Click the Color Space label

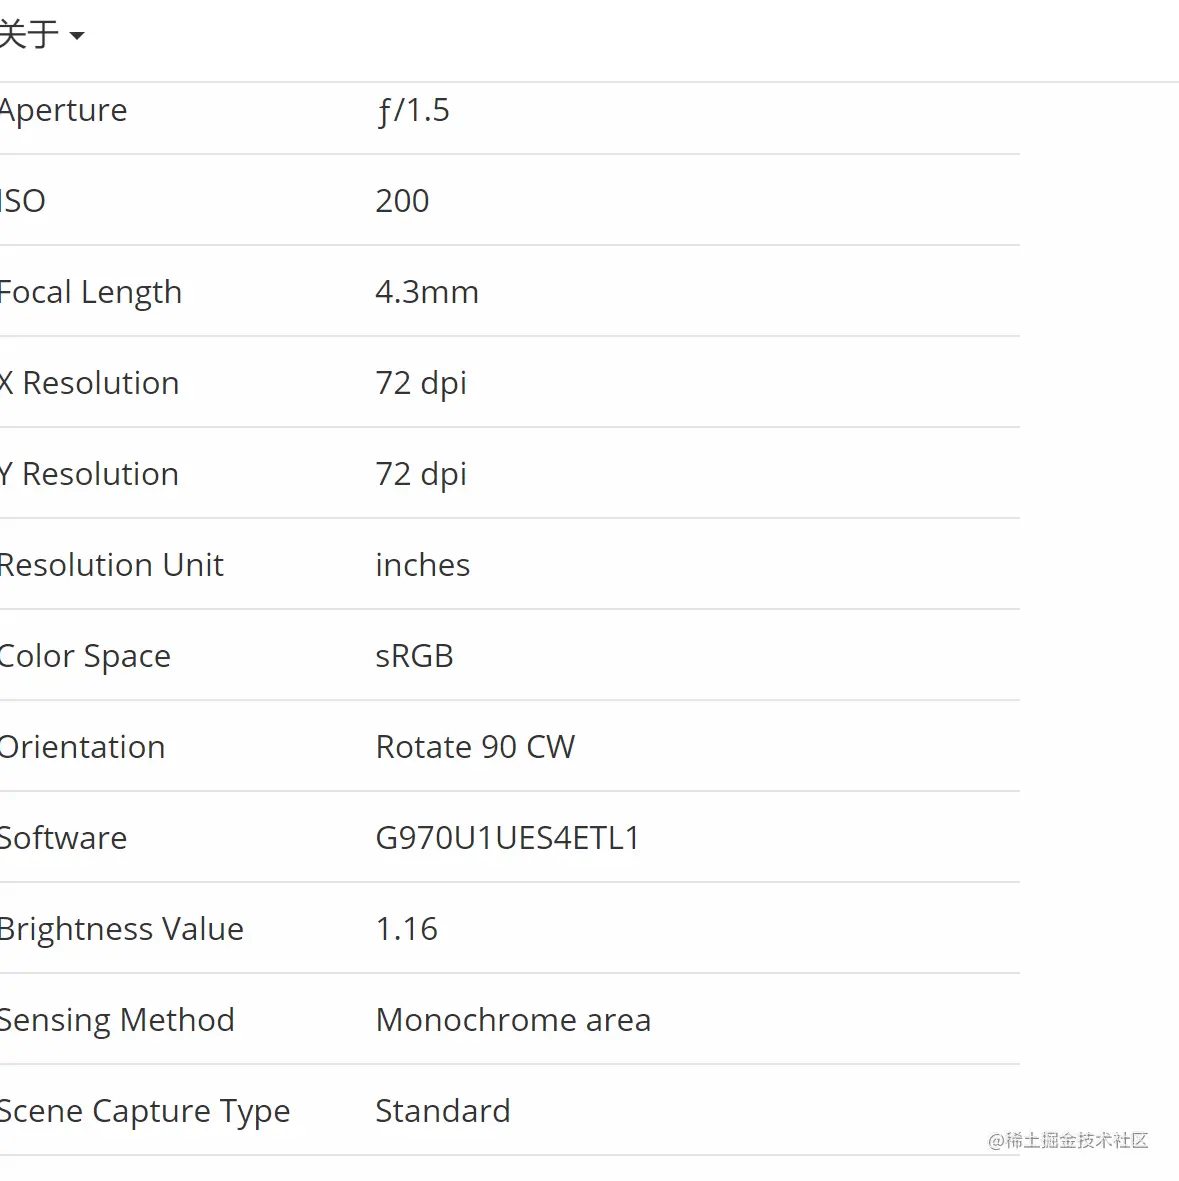point(85,656)
